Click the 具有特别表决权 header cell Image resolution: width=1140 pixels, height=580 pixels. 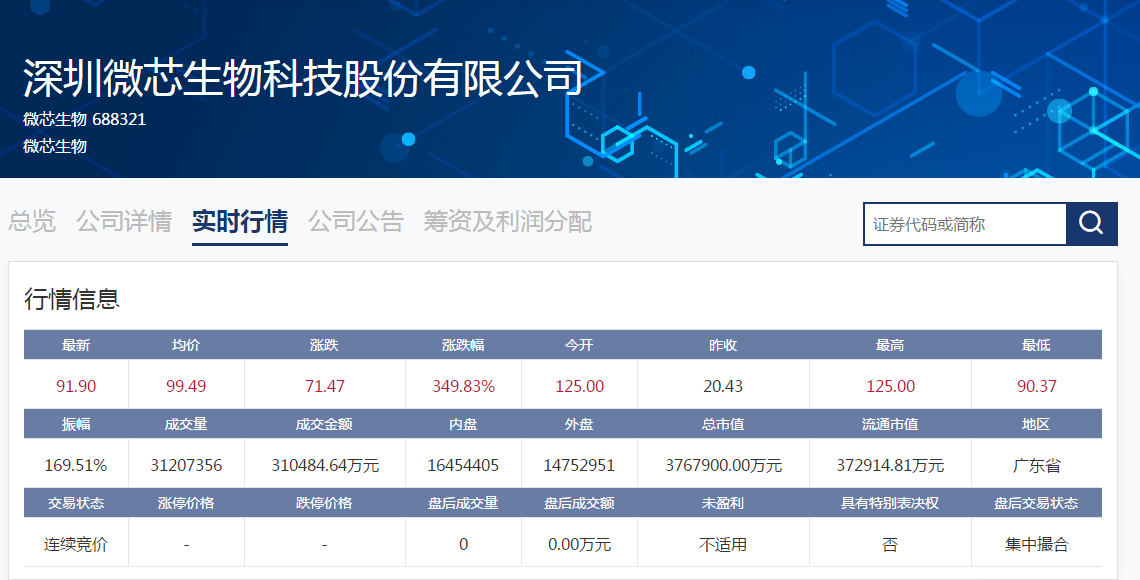coord(890,503)
